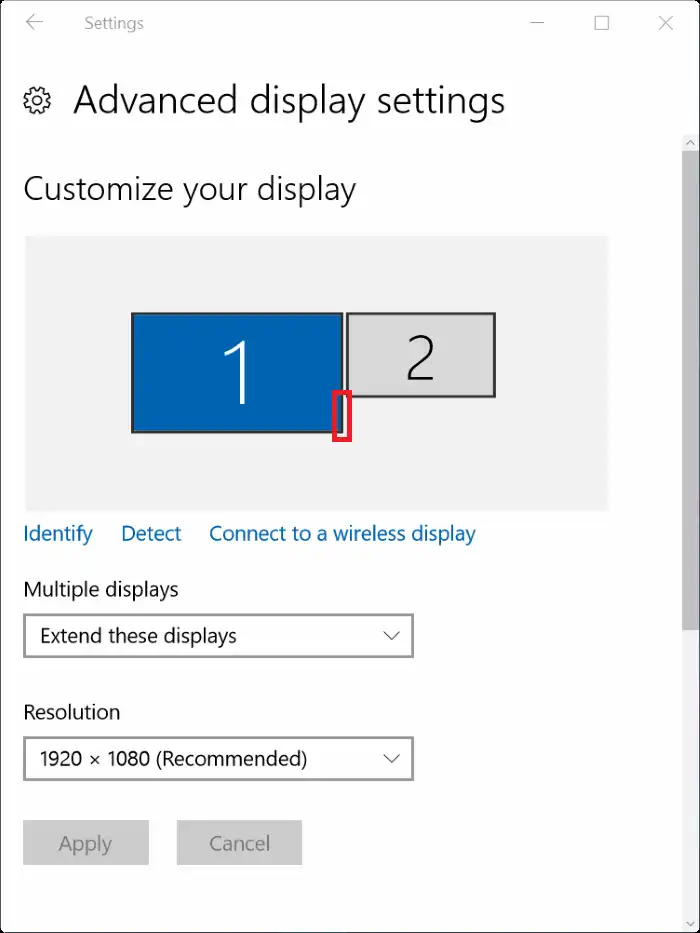Select display 1 thumbnail
Viewport: 700px width, 933px height.
(237, 372)
